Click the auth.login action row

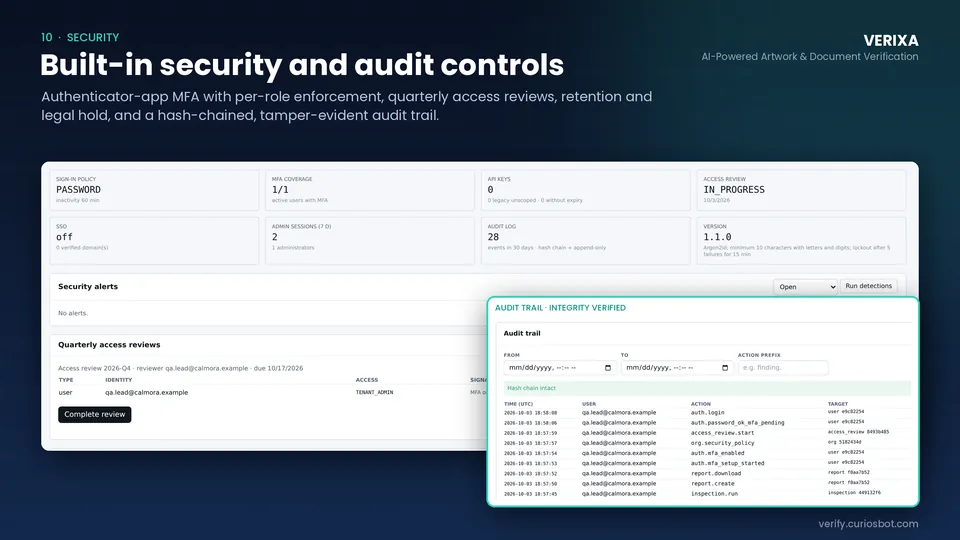(x=707, y=413)
